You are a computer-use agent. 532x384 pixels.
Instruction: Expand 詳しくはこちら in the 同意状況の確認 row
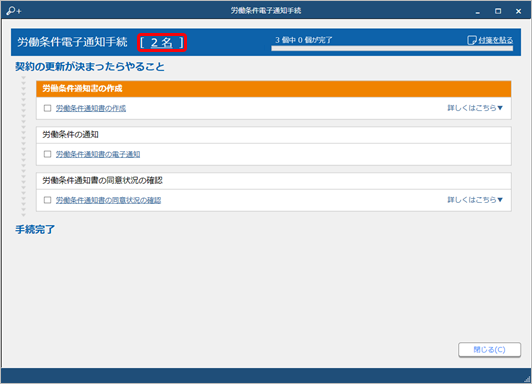pyautogui.click(x=475, y=200)
